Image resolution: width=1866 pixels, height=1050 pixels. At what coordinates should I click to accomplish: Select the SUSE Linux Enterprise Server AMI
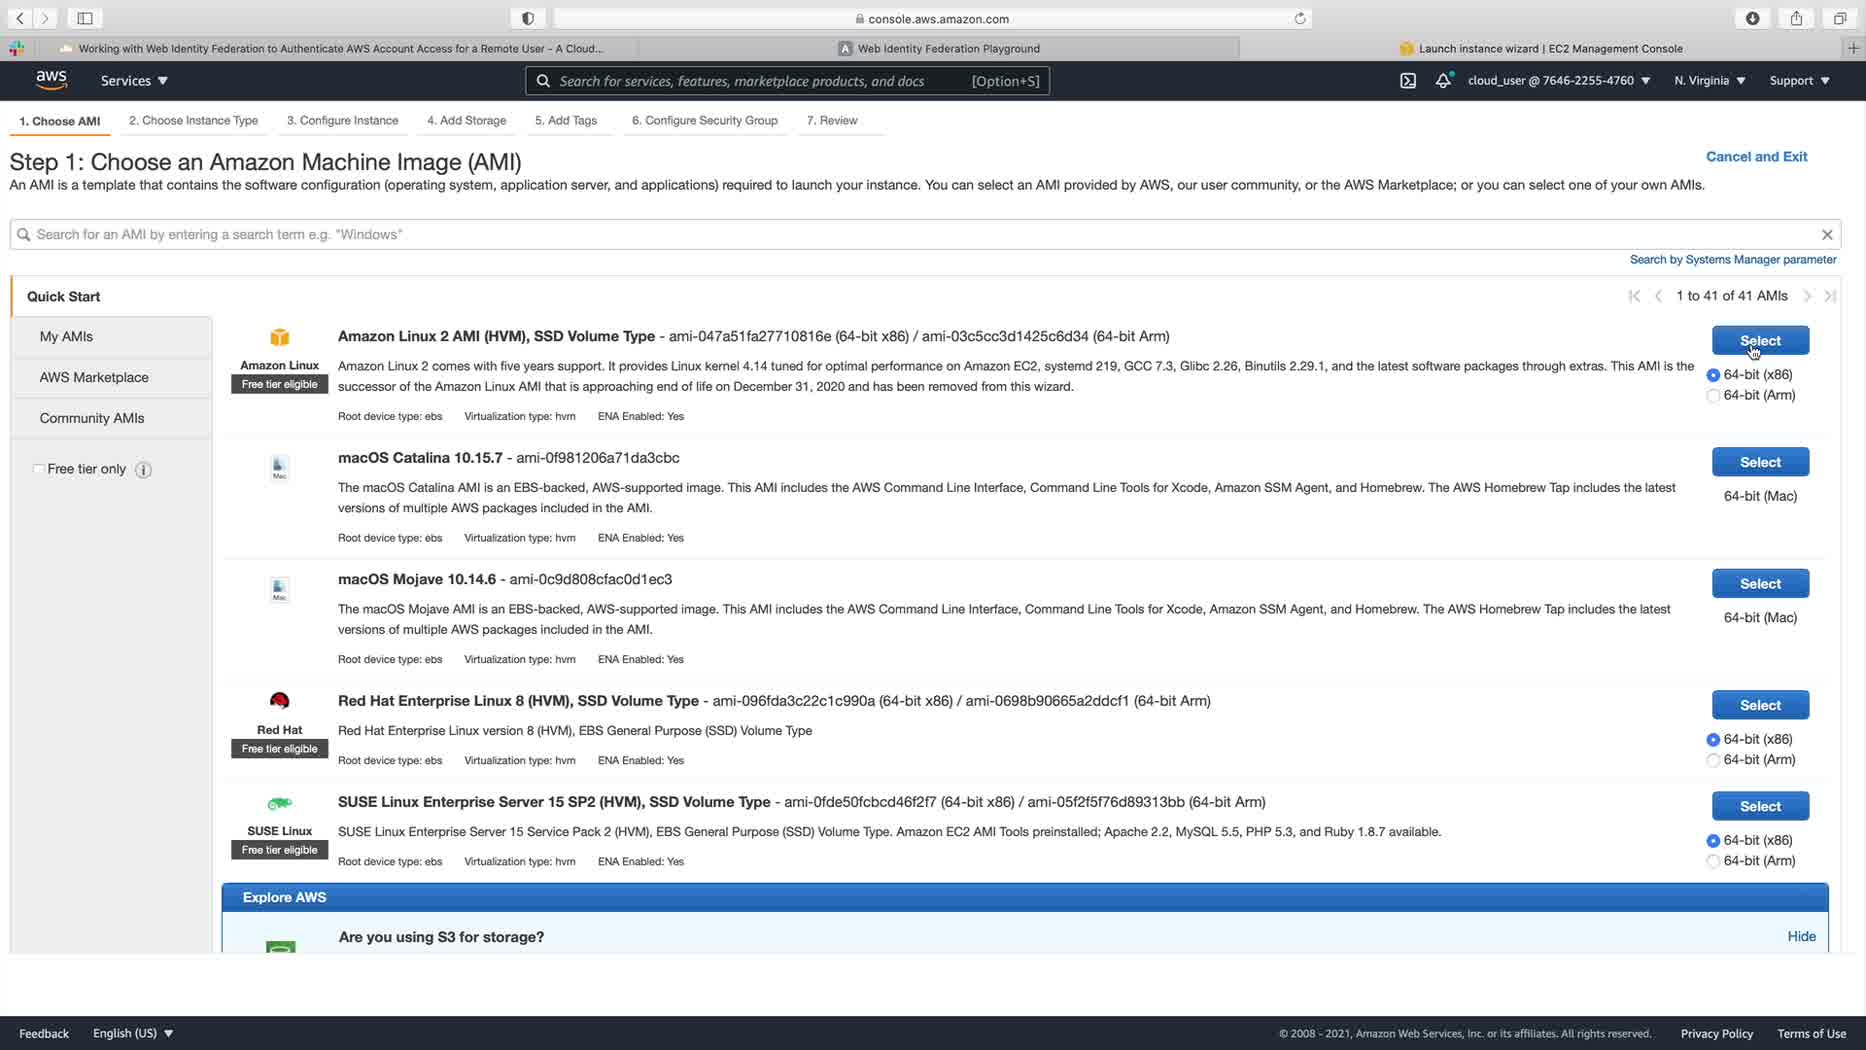coord(1760,806)
